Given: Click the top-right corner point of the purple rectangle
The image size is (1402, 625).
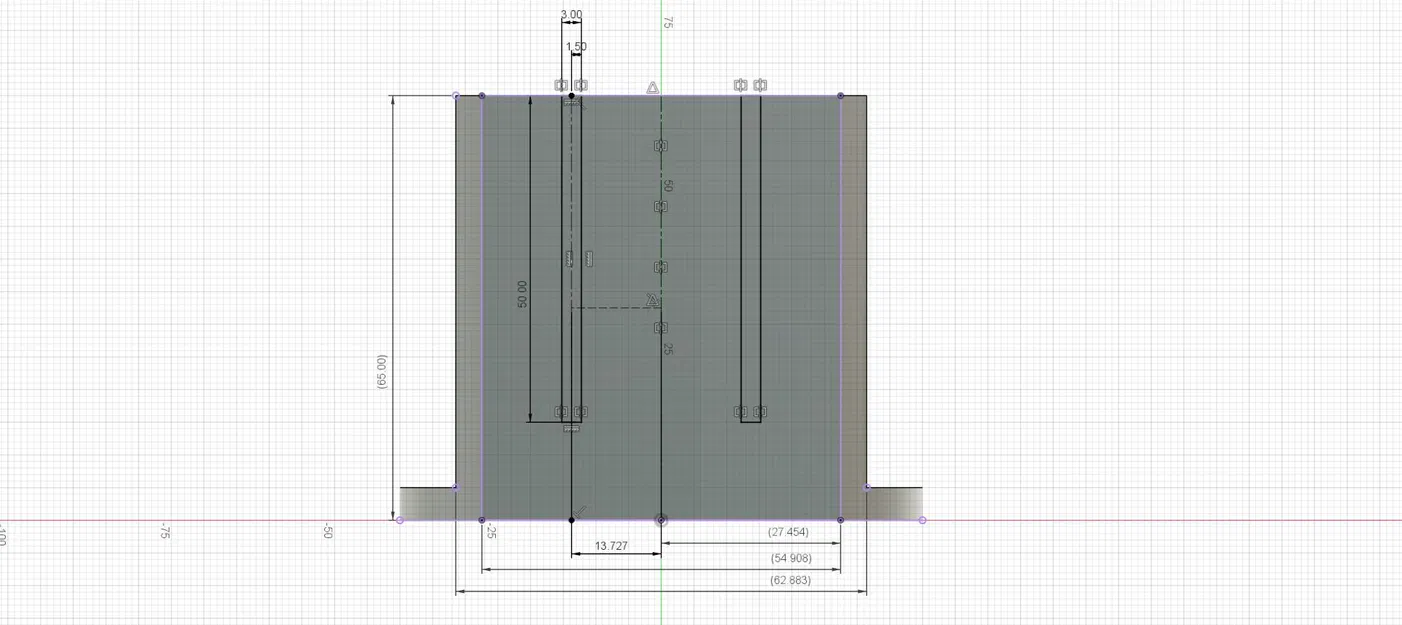Looking at the screenshot, I should tap(840, 96).
